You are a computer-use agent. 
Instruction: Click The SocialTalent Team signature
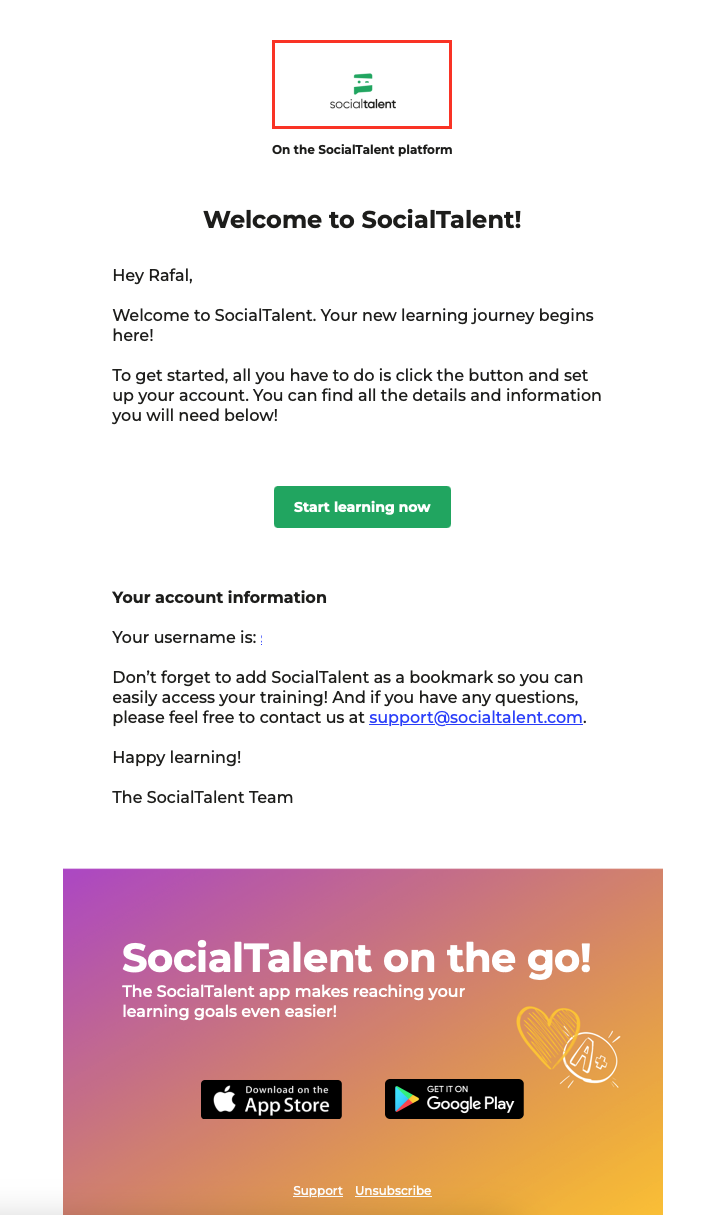202,797
